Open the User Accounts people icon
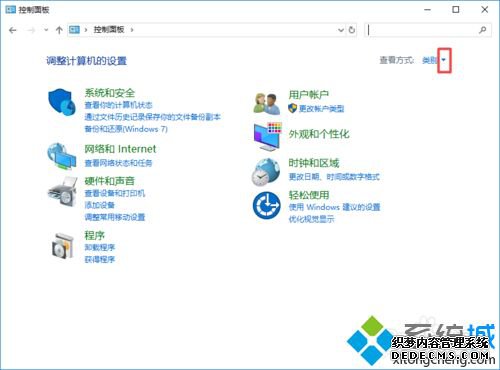This screenshot has width=500, height=370. point(267,104)
